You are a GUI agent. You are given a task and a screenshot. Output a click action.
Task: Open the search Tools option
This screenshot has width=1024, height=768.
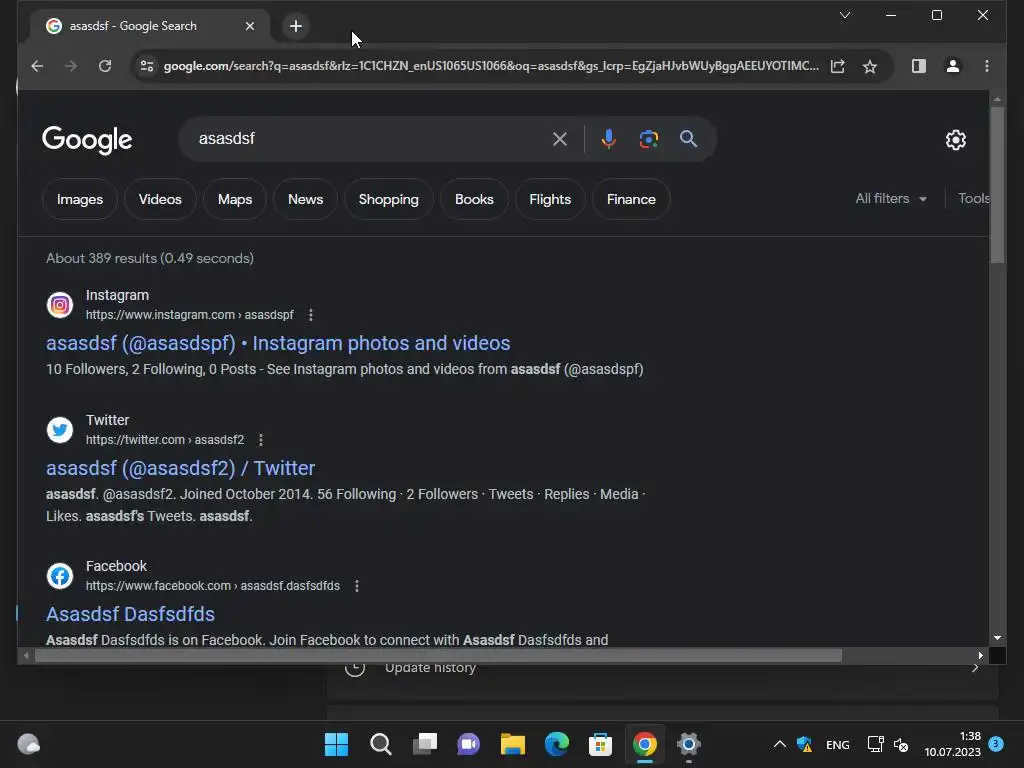click(973, 199)
